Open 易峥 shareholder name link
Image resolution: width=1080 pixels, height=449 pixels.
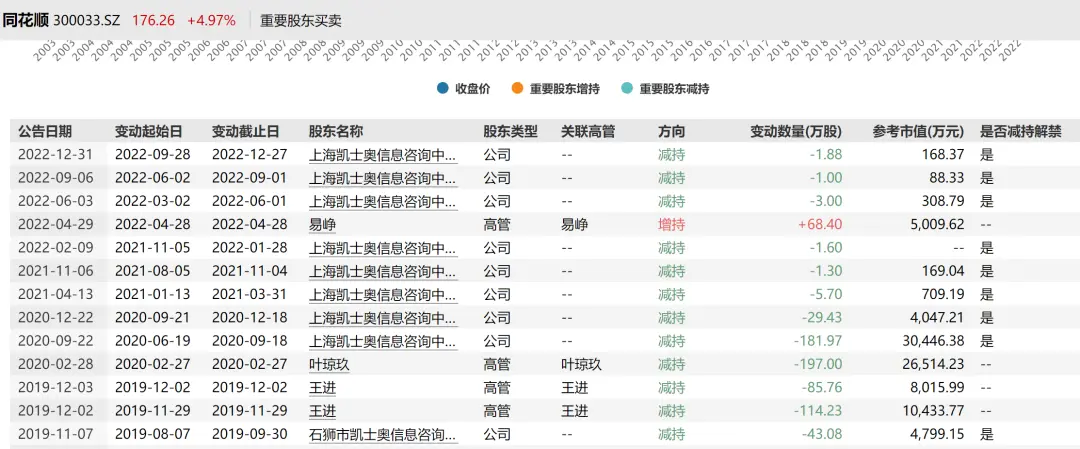coord(322,224)
